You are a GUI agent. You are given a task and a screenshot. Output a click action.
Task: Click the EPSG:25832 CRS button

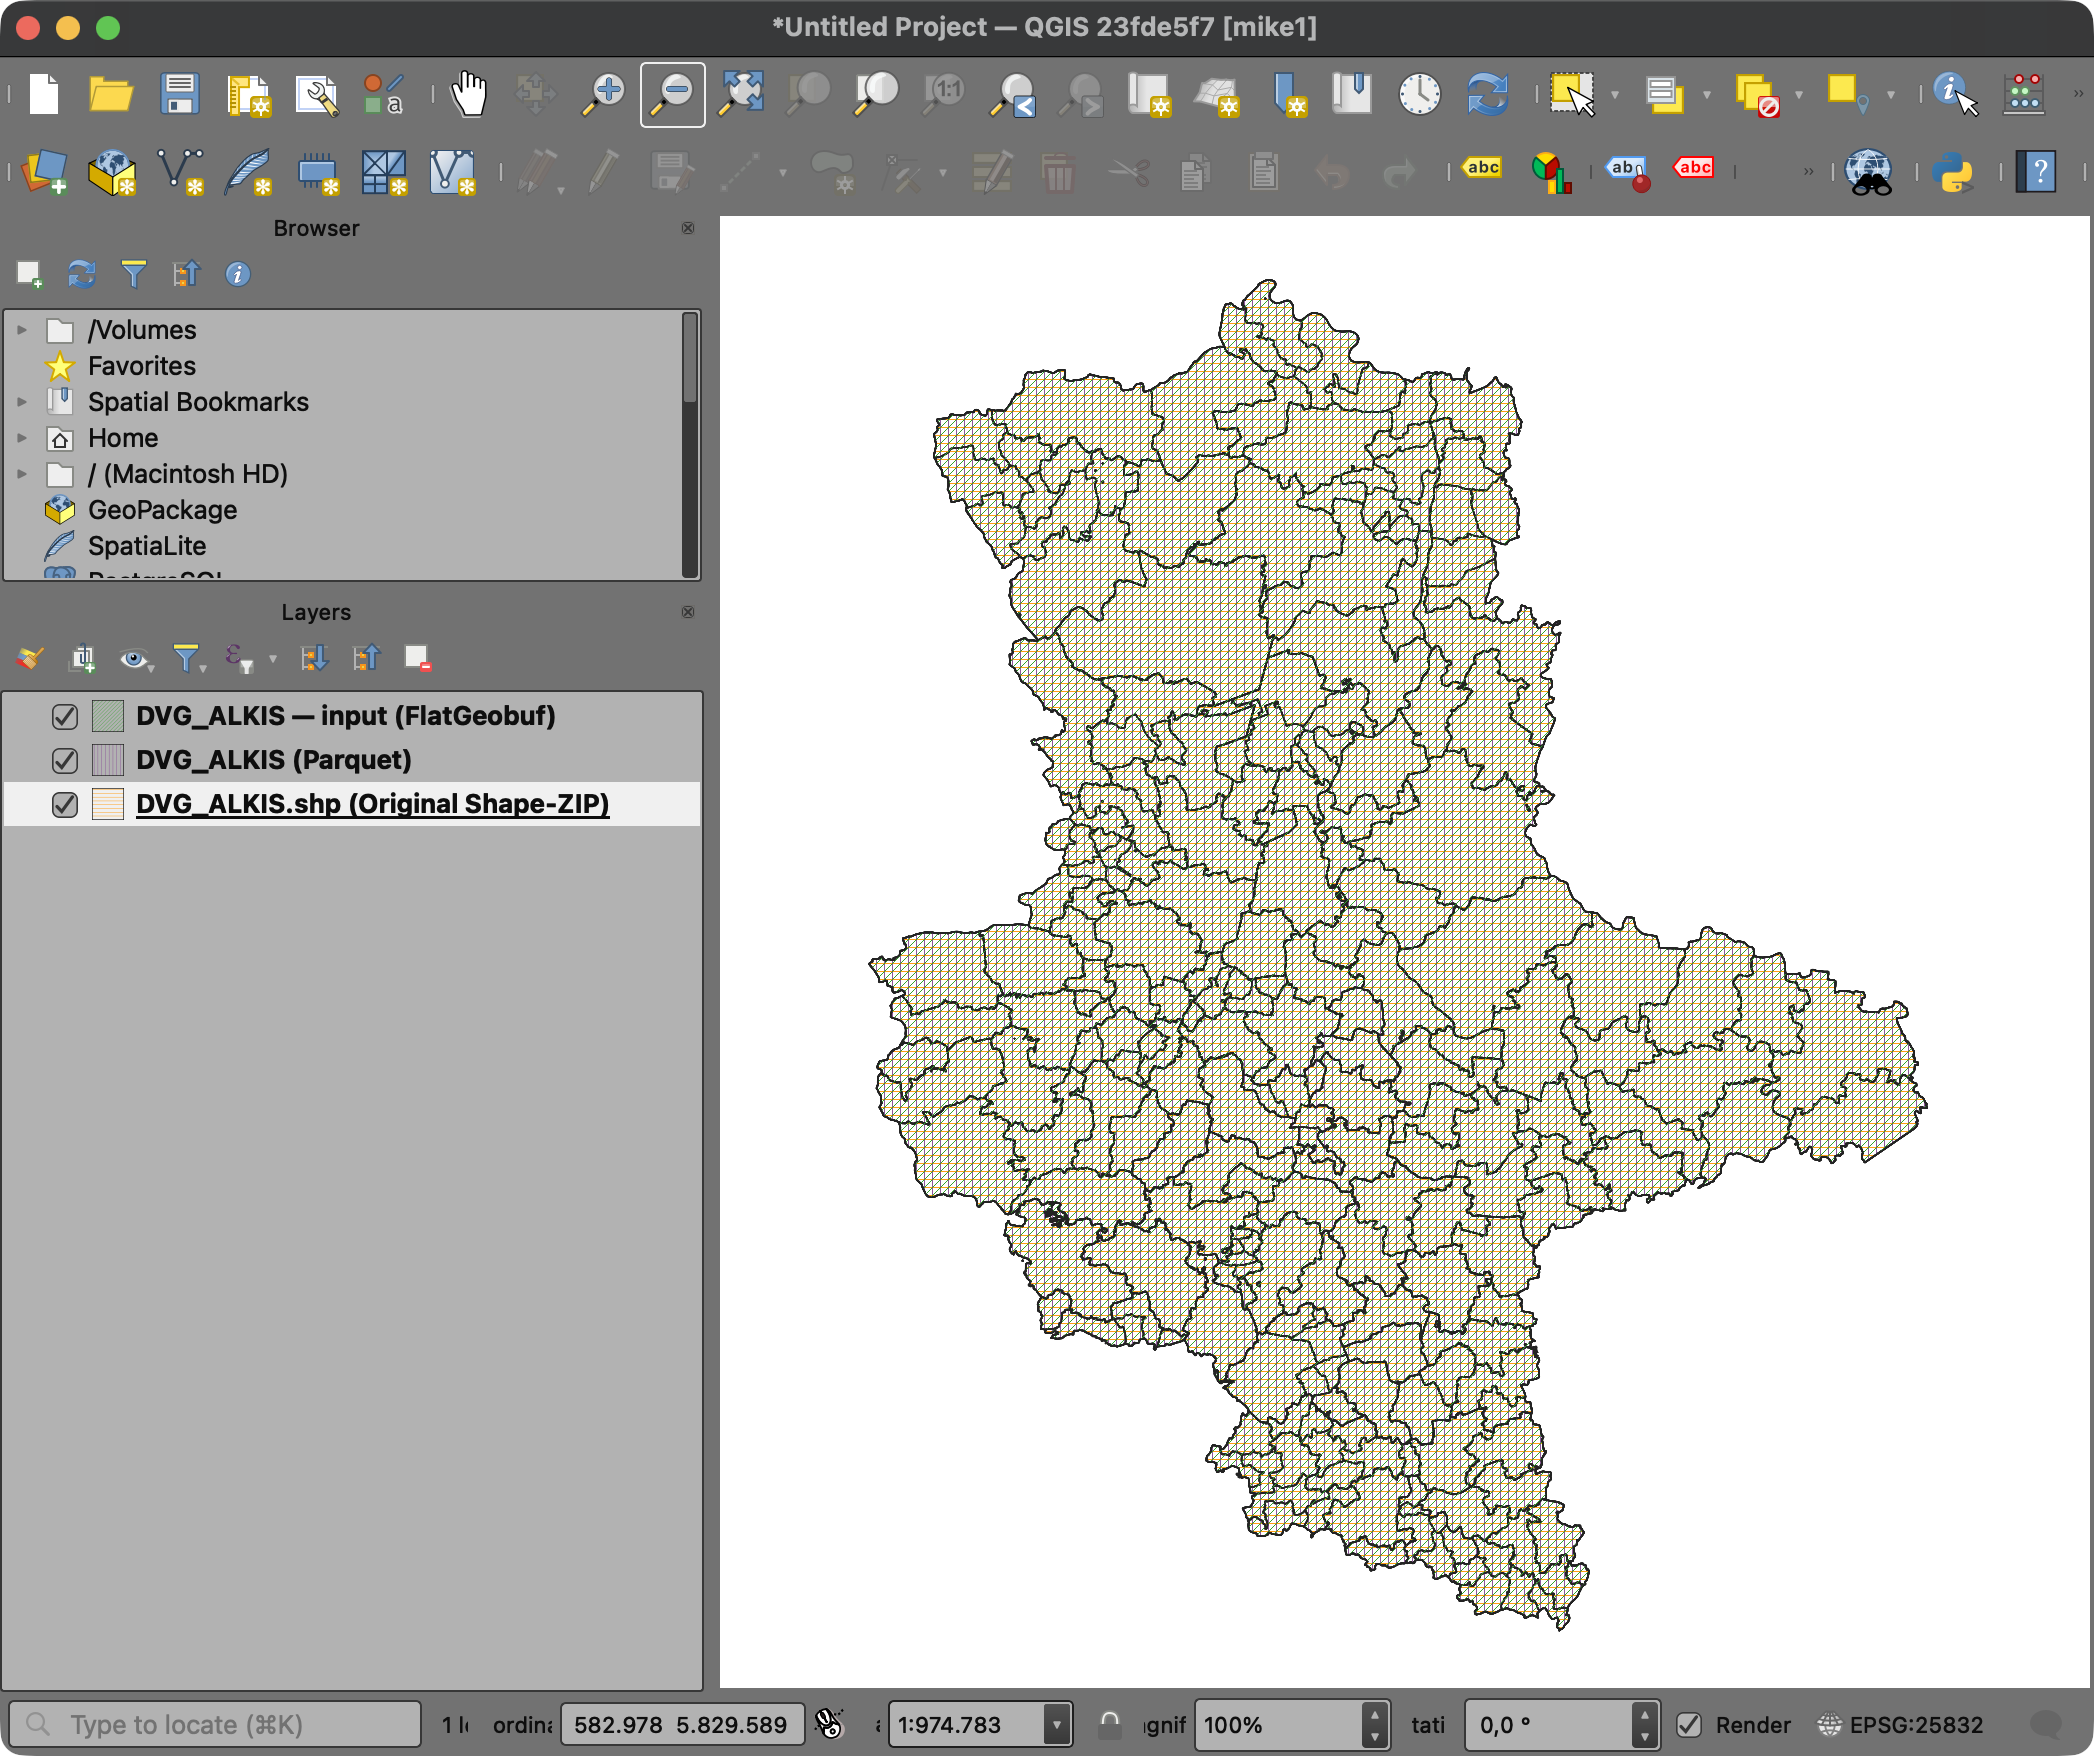click(1901, 1725)
